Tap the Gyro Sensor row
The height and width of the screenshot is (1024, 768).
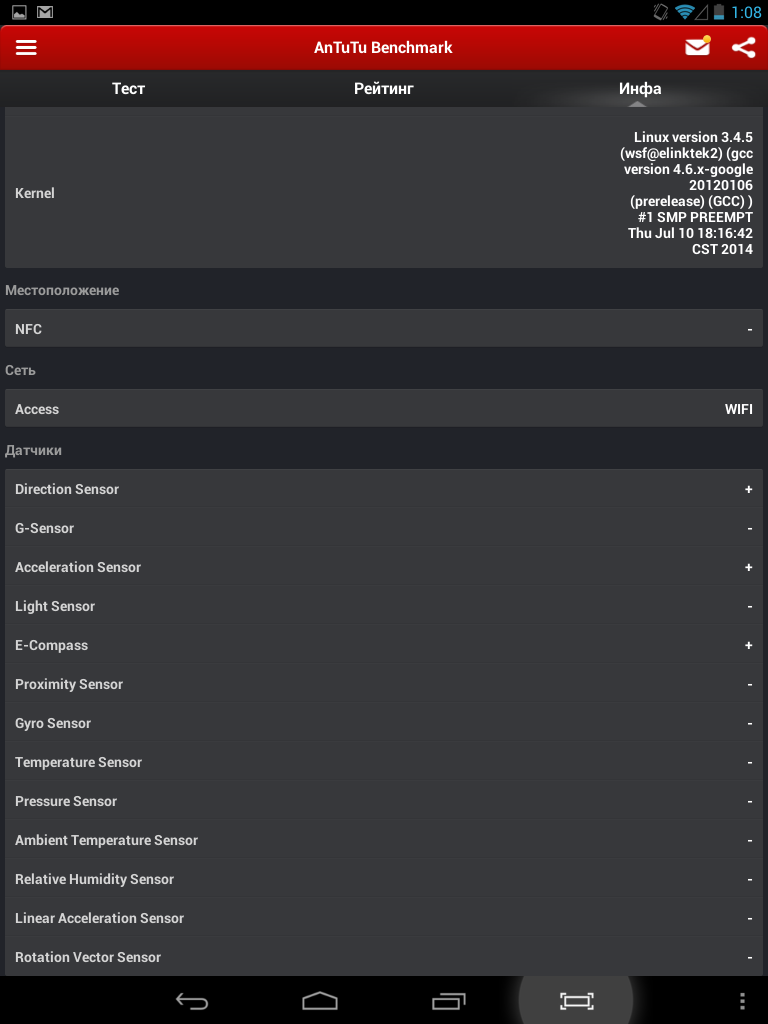[x=384, y=723]
